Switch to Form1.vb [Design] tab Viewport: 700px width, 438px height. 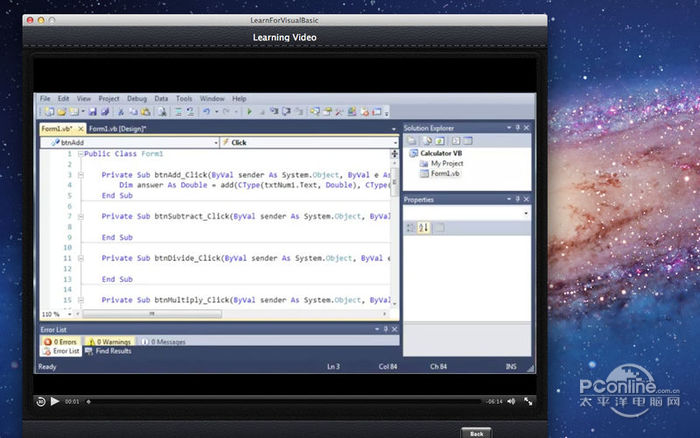click(118, 129)
